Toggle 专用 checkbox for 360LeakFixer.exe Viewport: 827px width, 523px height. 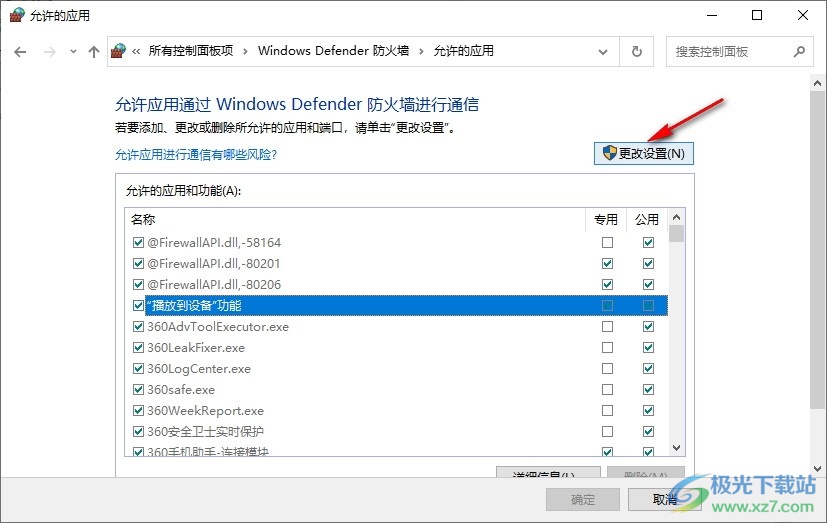pyautogui.click(x=608, y=347)
